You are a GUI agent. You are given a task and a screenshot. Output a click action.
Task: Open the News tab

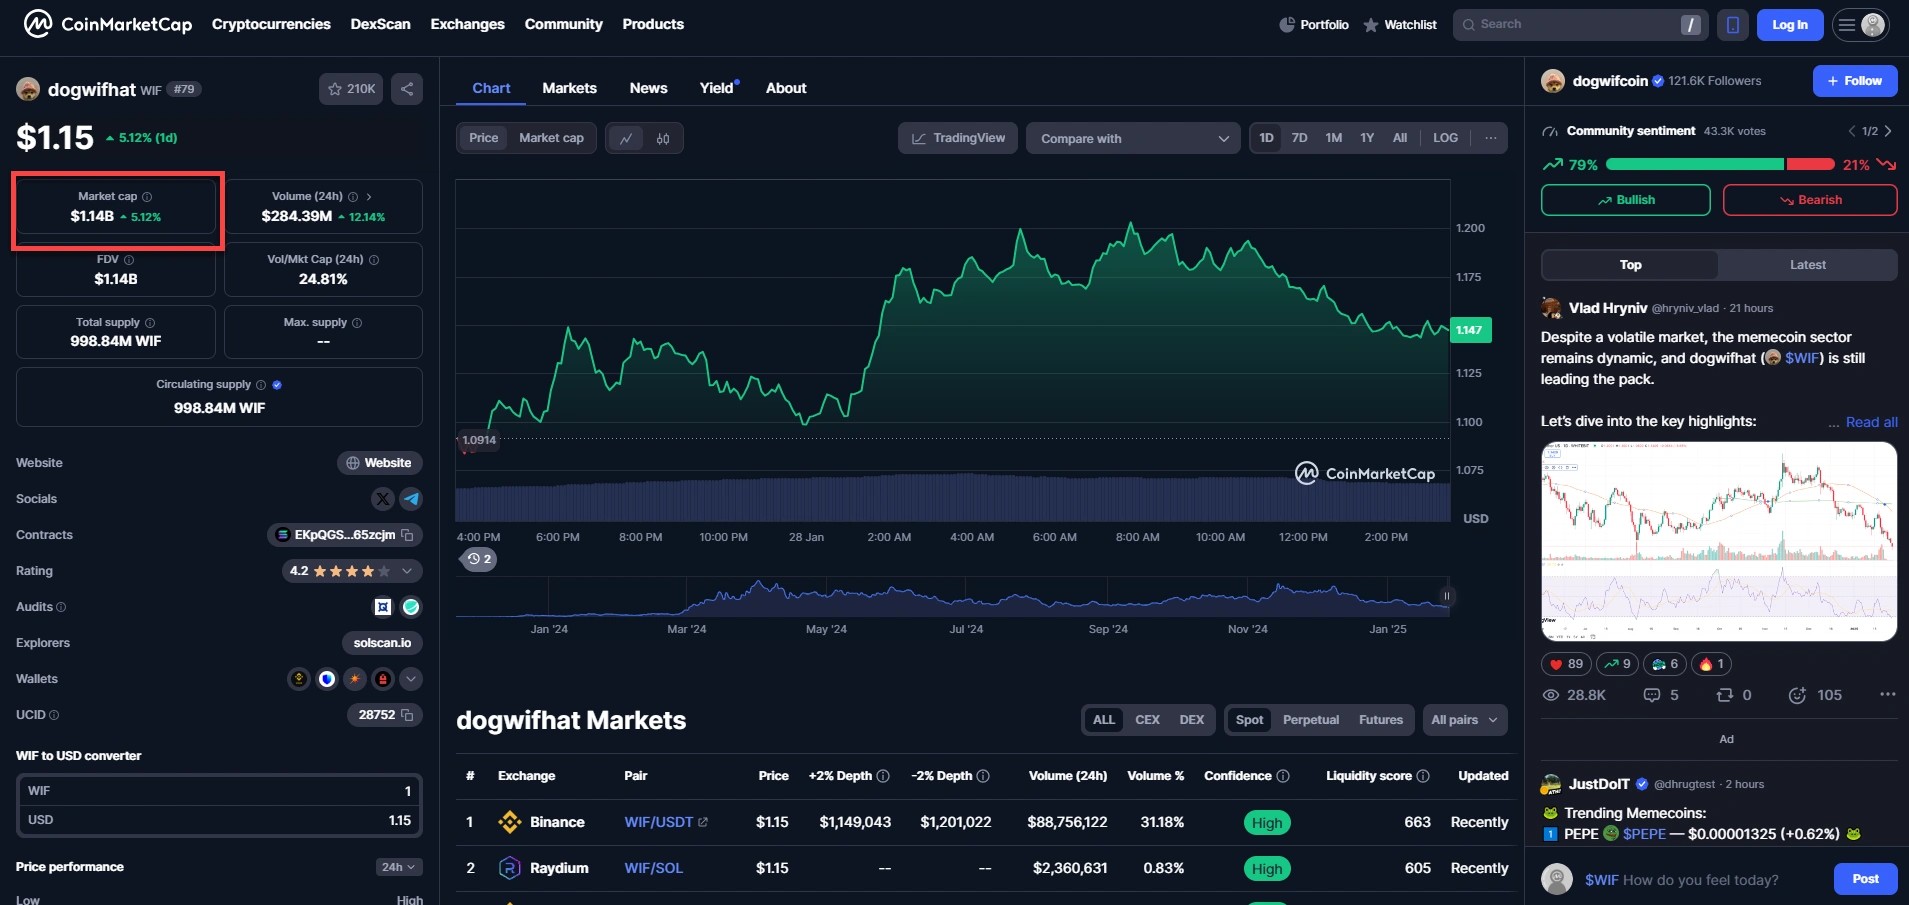648,88
